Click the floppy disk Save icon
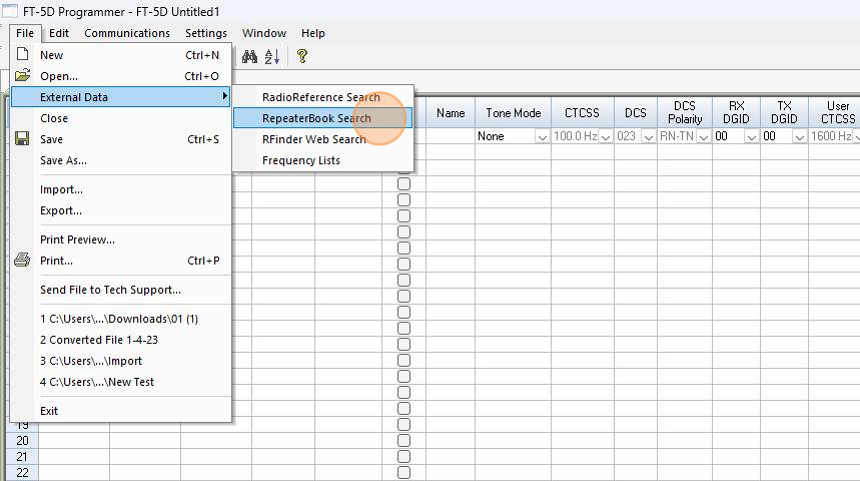 pos(22,138)
